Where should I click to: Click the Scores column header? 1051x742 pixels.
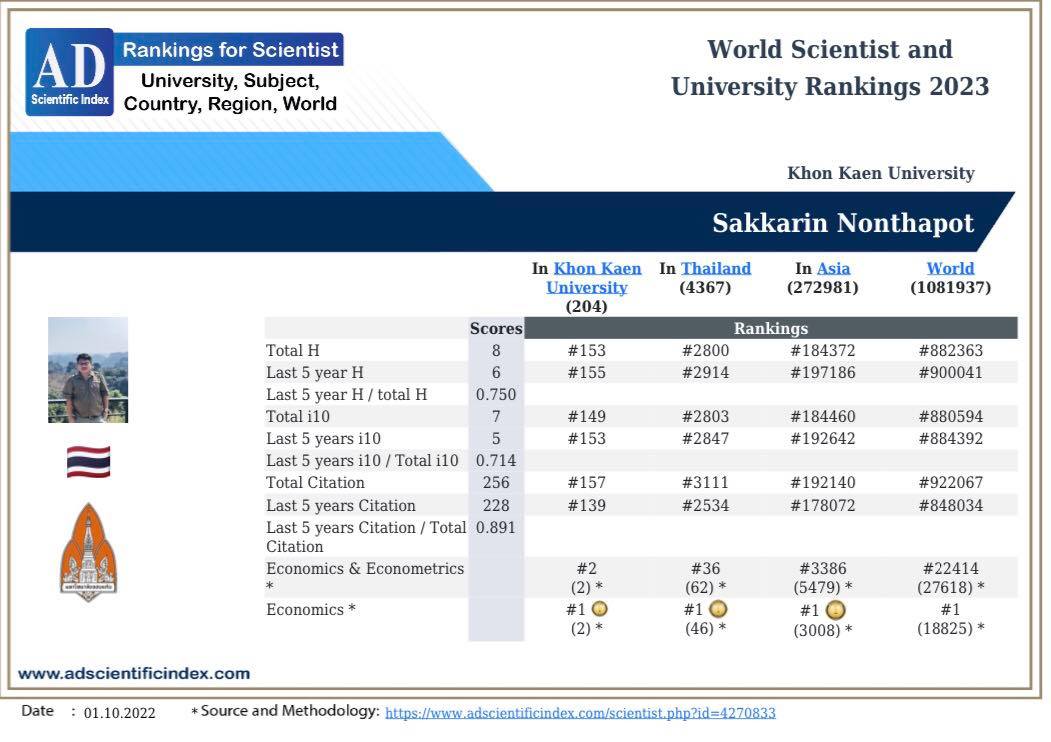coord(496,328)
